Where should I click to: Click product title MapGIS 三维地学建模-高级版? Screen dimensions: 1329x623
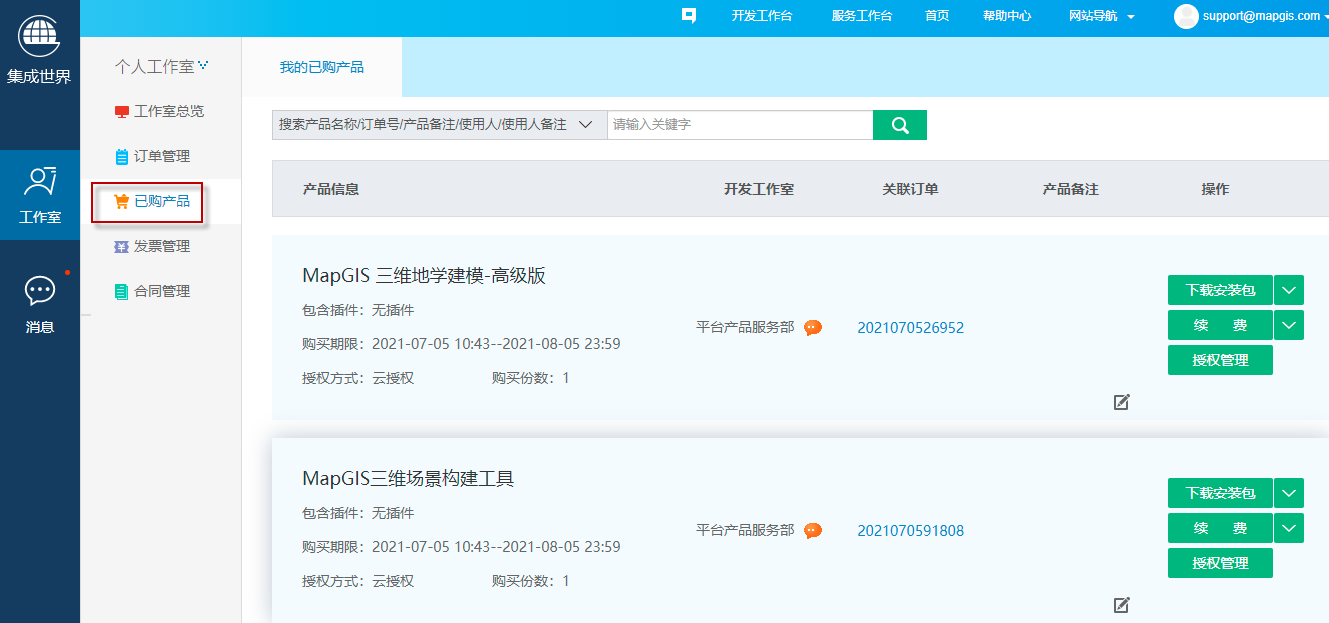(424, 276)
